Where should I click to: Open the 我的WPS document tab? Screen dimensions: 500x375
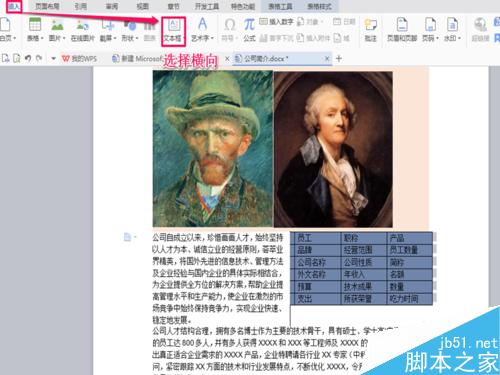(79, 59)
